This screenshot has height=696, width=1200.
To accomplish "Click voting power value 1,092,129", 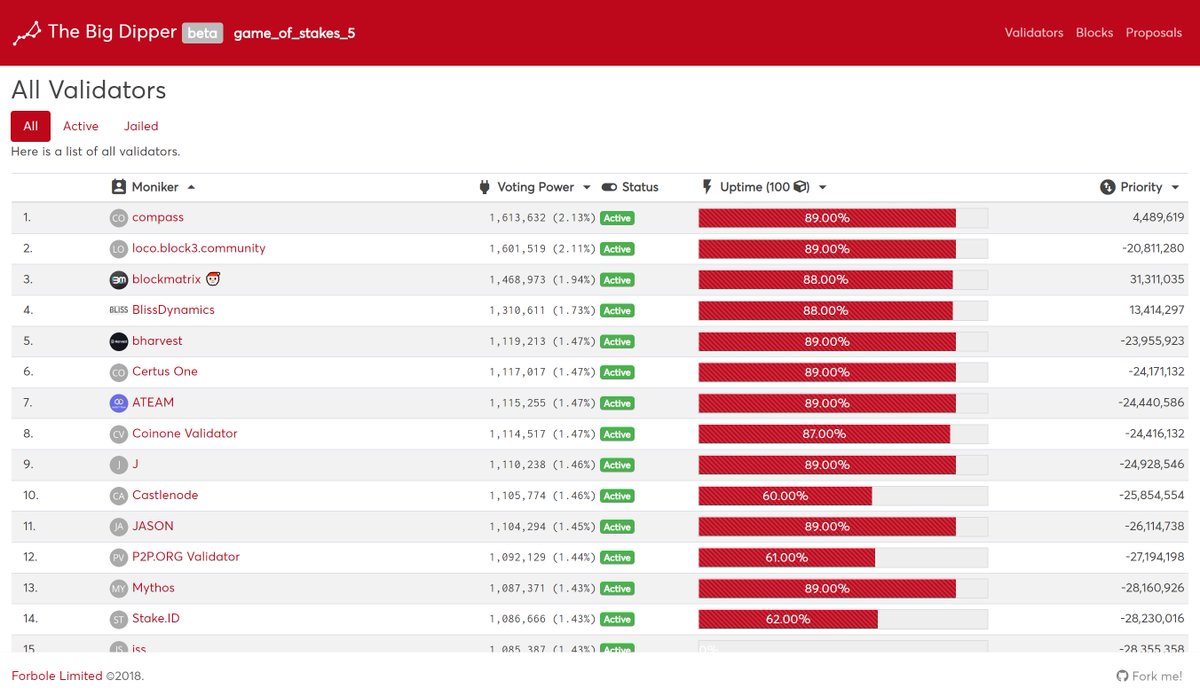I will coord(518,558).
